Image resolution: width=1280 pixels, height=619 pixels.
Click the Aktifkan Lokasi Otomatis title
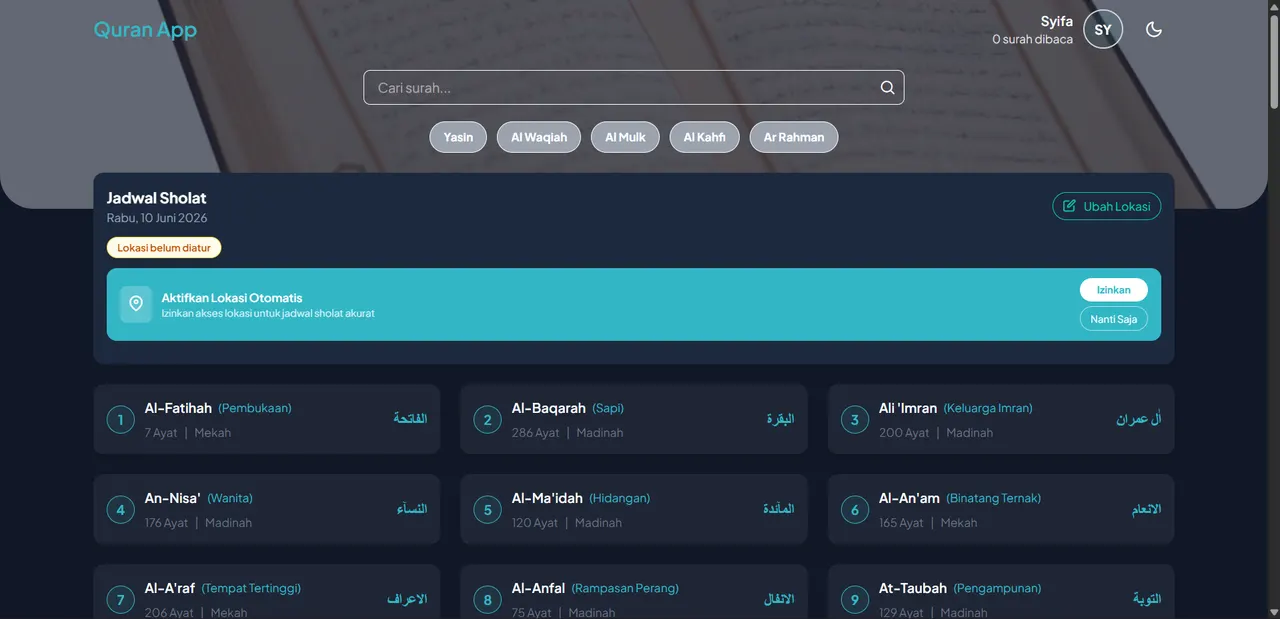232,298
